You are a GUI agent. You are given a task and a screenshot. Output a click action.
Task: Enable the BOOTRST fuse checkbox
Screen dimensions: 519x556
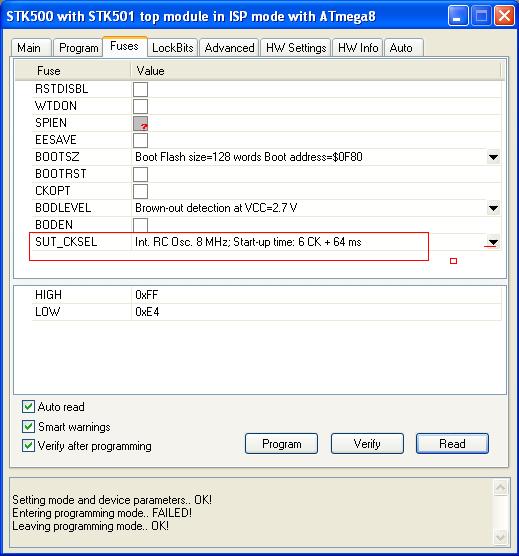coord(140,174)
